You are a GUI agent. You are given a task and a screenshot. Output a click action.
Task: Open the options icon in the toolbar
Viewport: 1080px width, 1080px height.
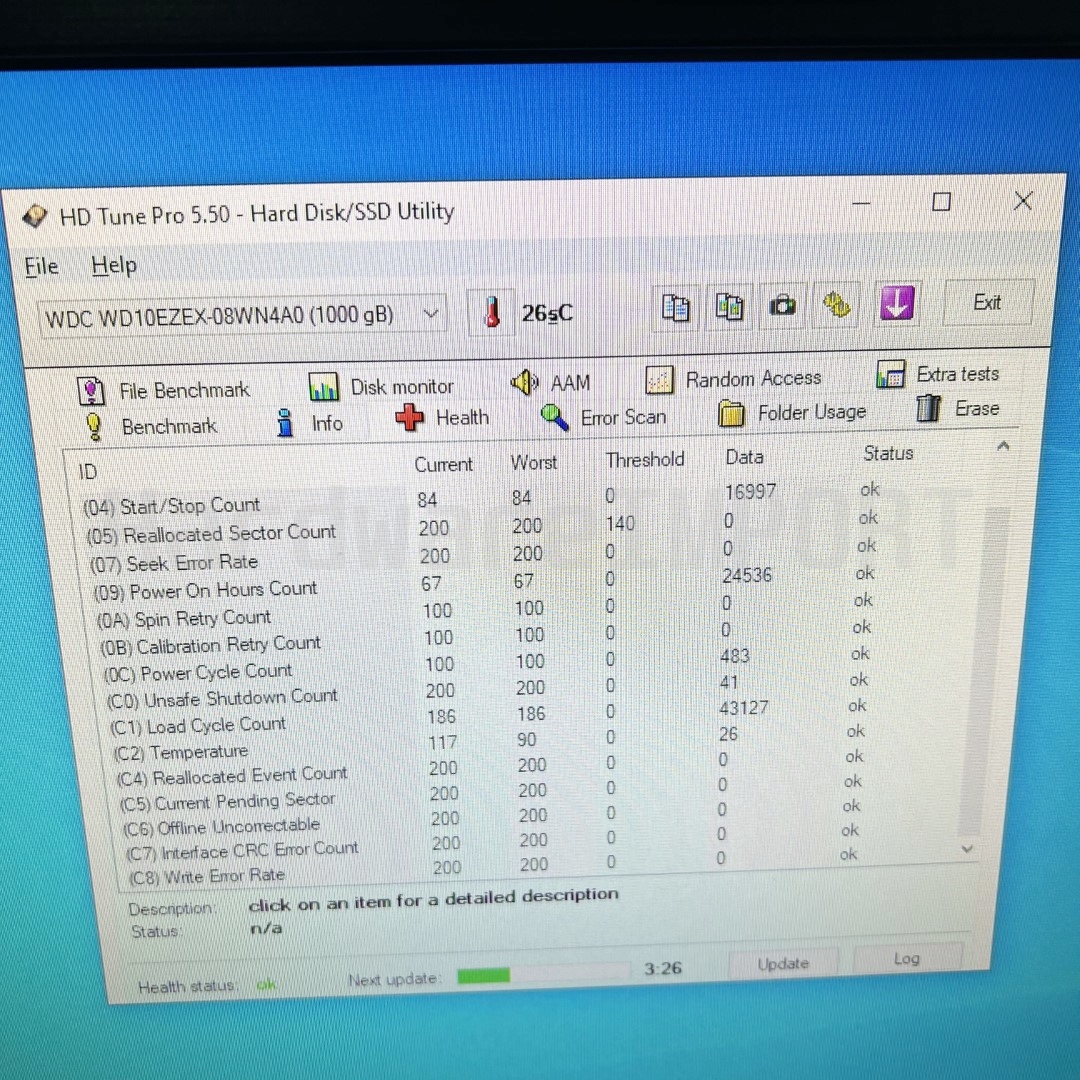(836, 305)
